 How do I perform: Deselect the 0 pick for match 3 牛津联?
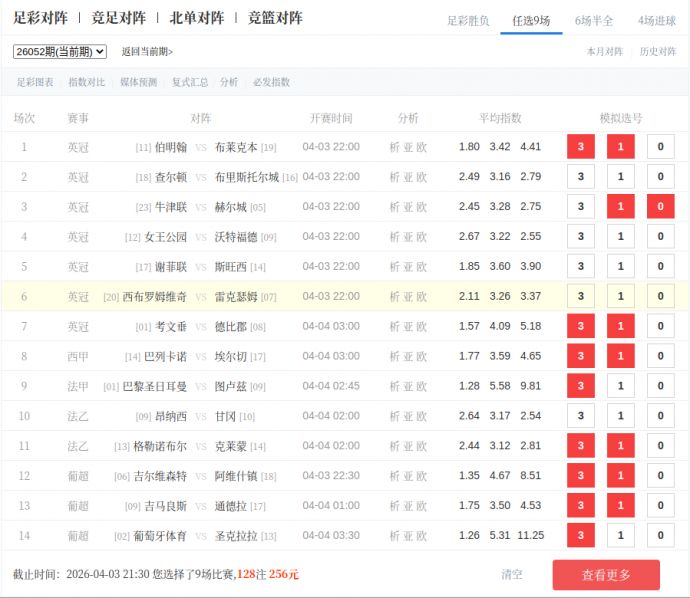660,207
